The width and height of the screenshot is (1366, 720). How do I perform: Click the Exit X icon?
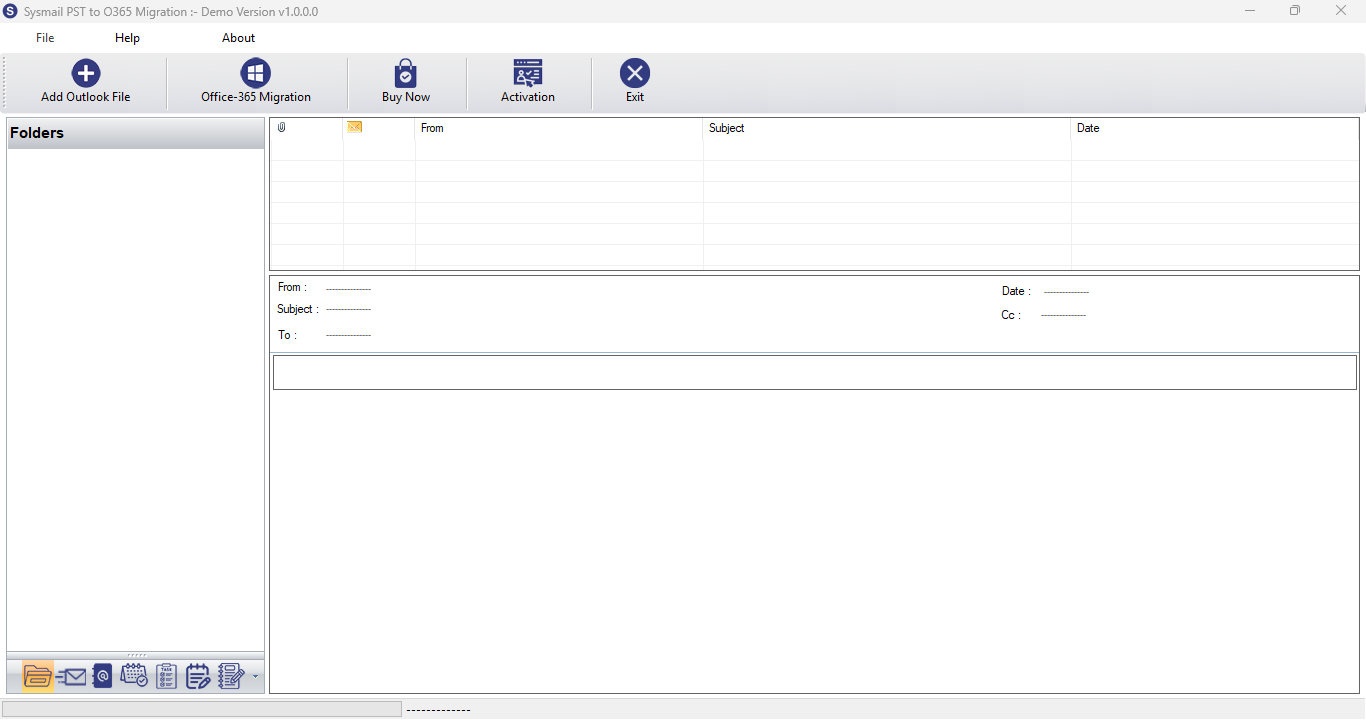coord(635,73)
